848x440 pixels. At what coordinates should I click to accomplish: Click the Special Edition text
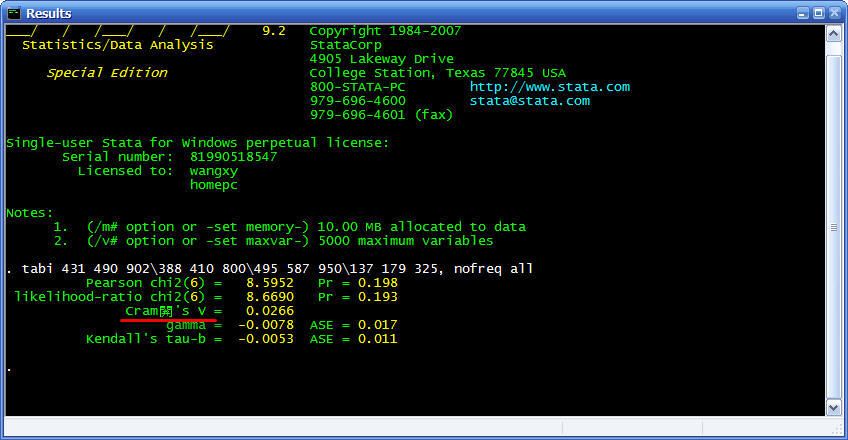pyautogui.click(x=107, y=73)
